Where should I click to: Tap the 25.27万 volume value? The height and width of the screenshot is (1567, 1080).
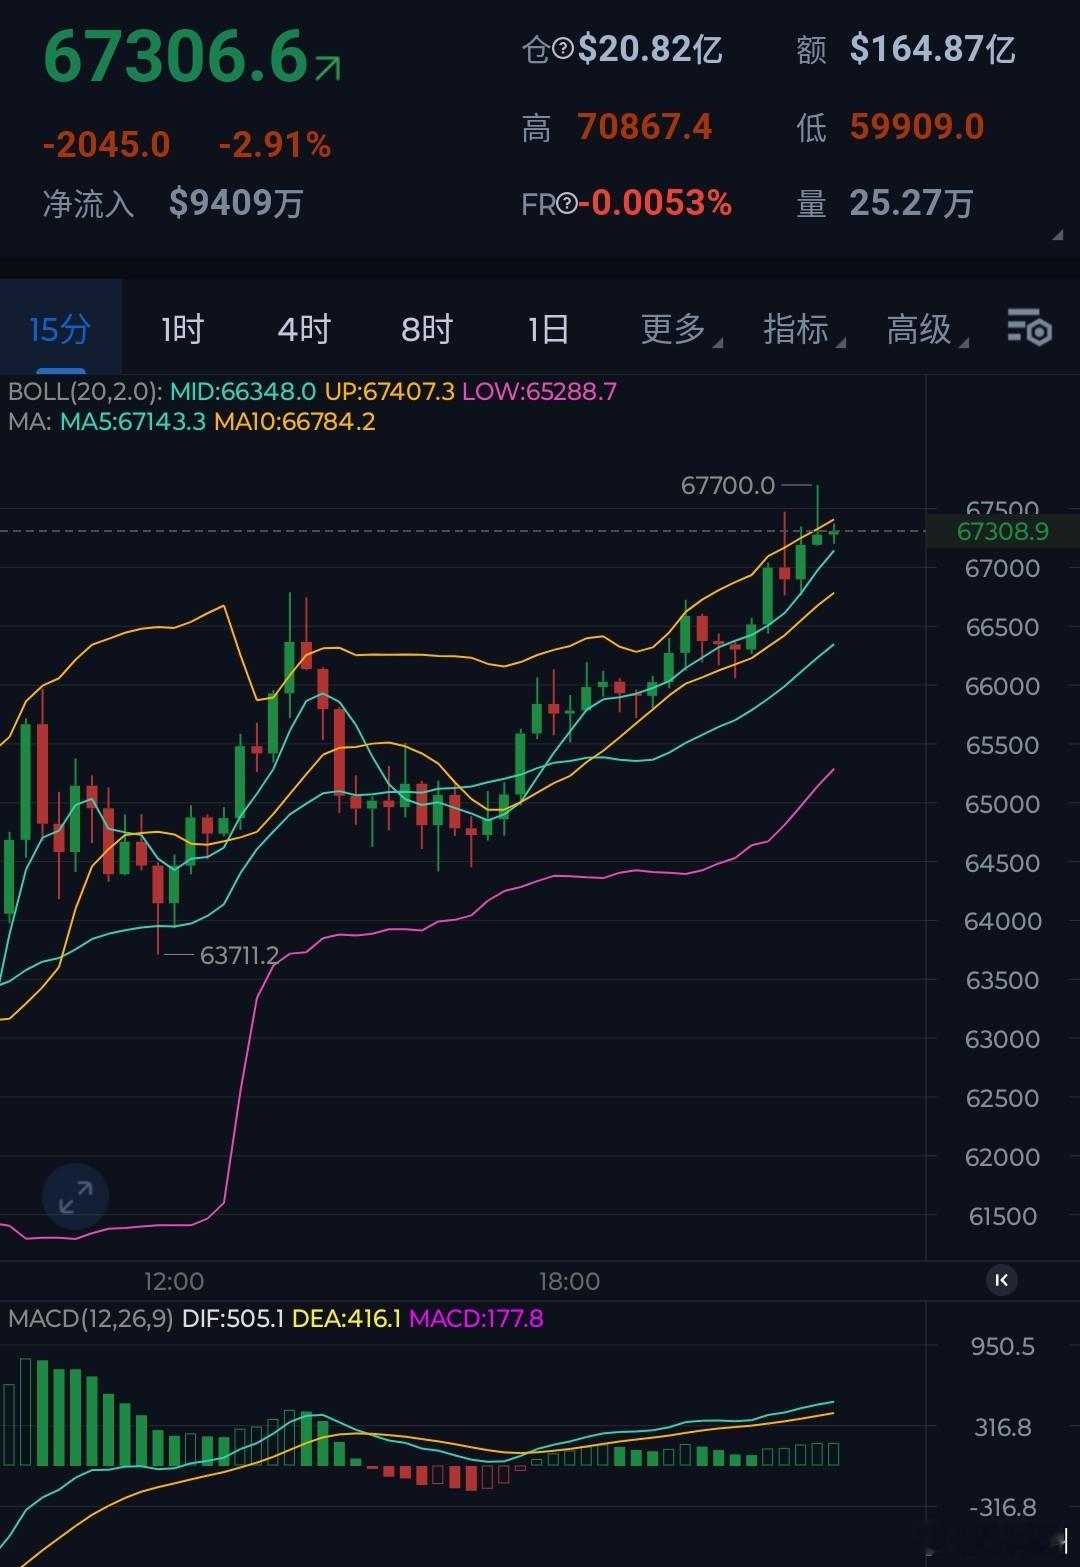[x=911, y=203]
